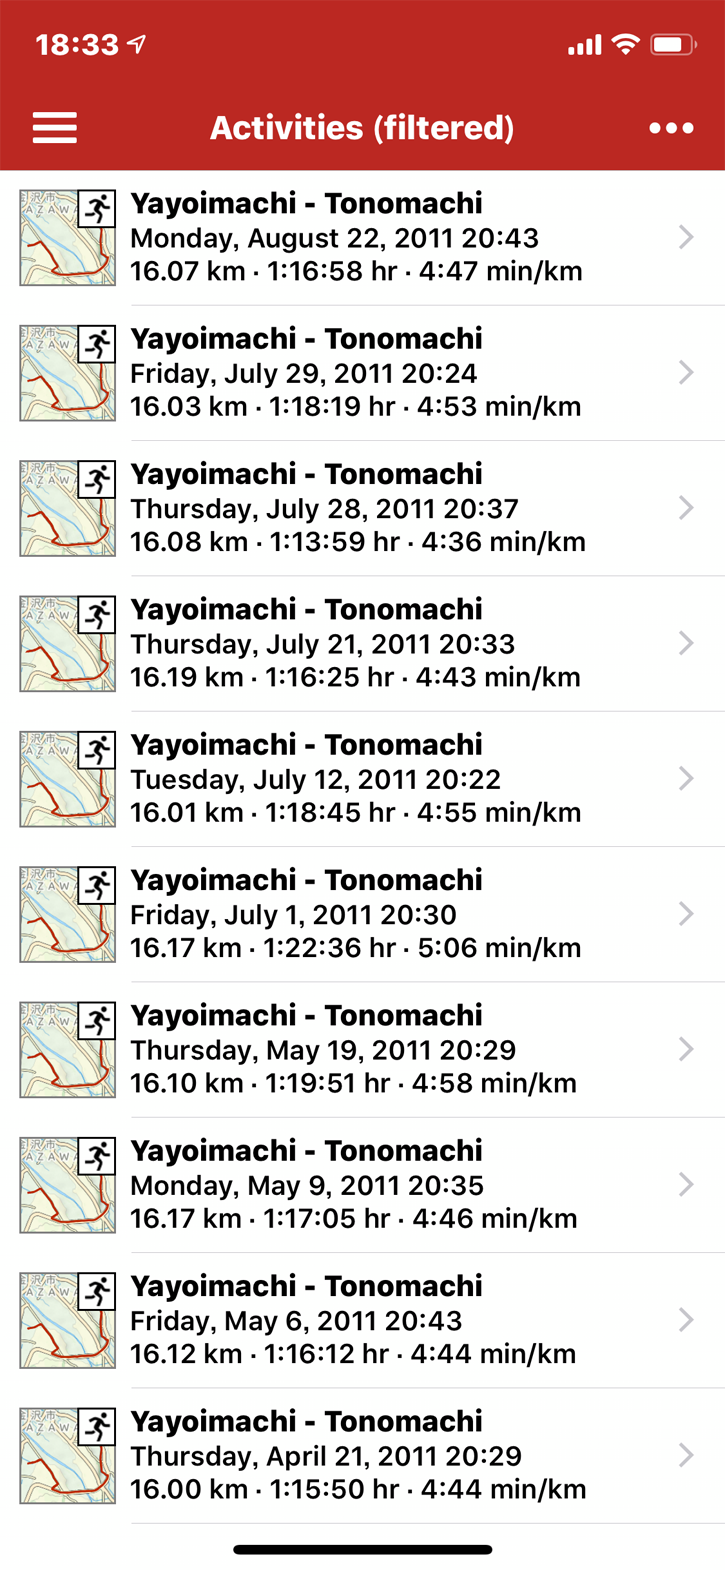Expand the August 22, 2011 activity chevron
The height and width of the screenshot is (1570, 725).
tap(686, 237)
